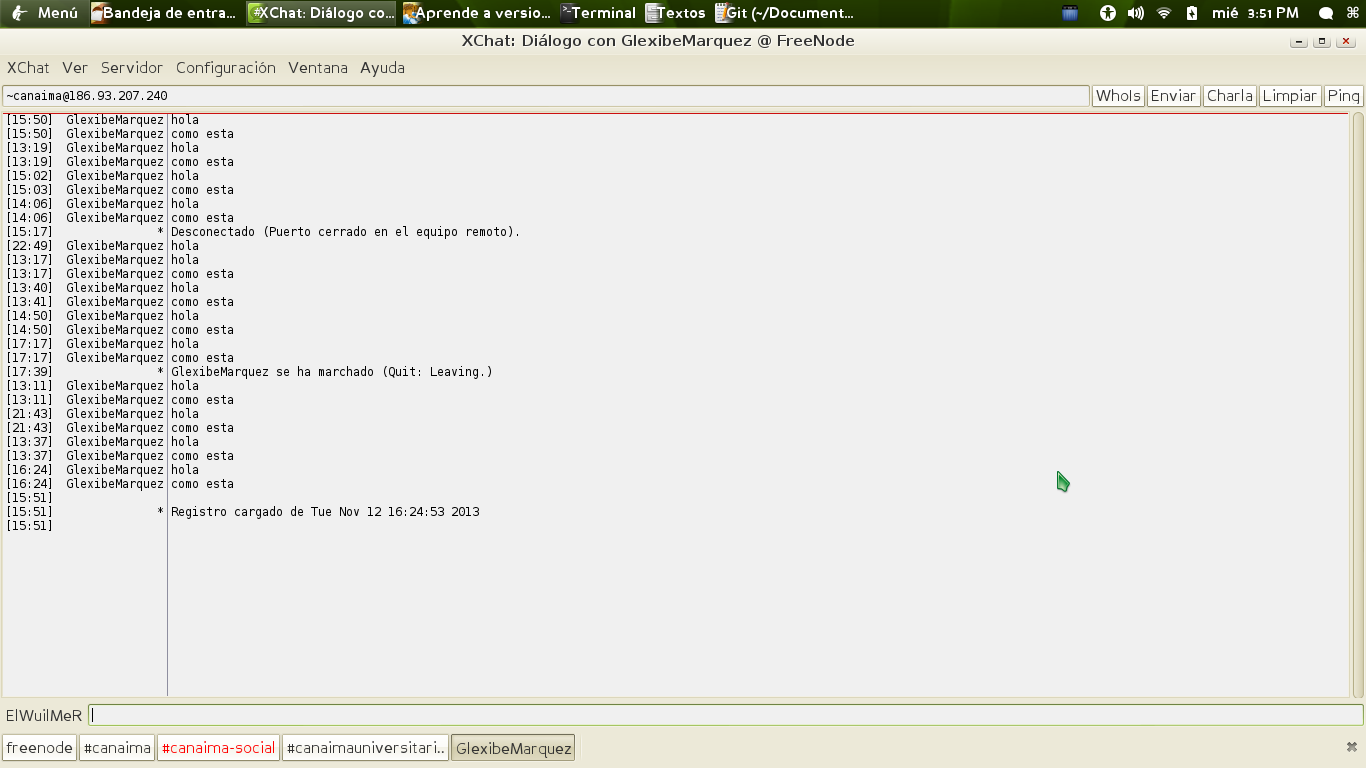Image resolution: width=1366 pixels, height=768 pixels.
Task: Open the Menú launcher icon
Action: tap(18, 13)
